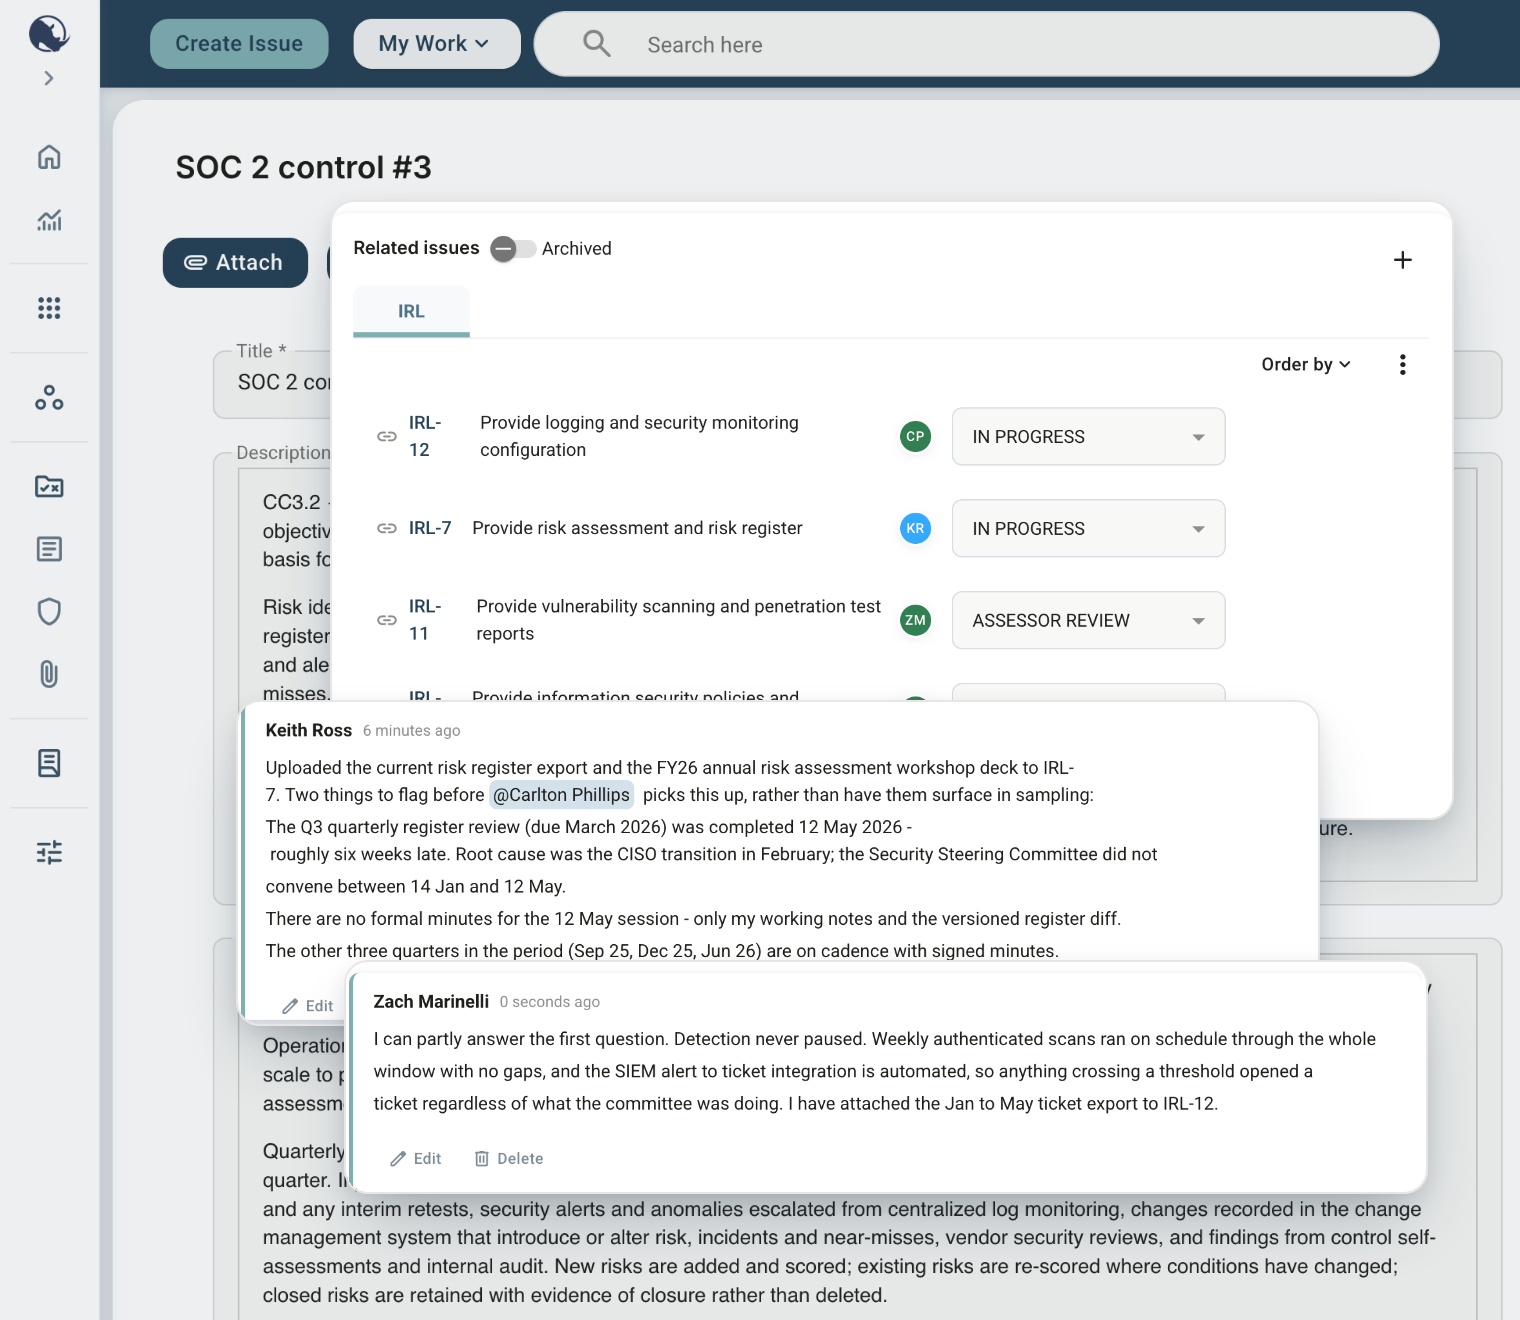Open the shield icon in sidebar

49,611
